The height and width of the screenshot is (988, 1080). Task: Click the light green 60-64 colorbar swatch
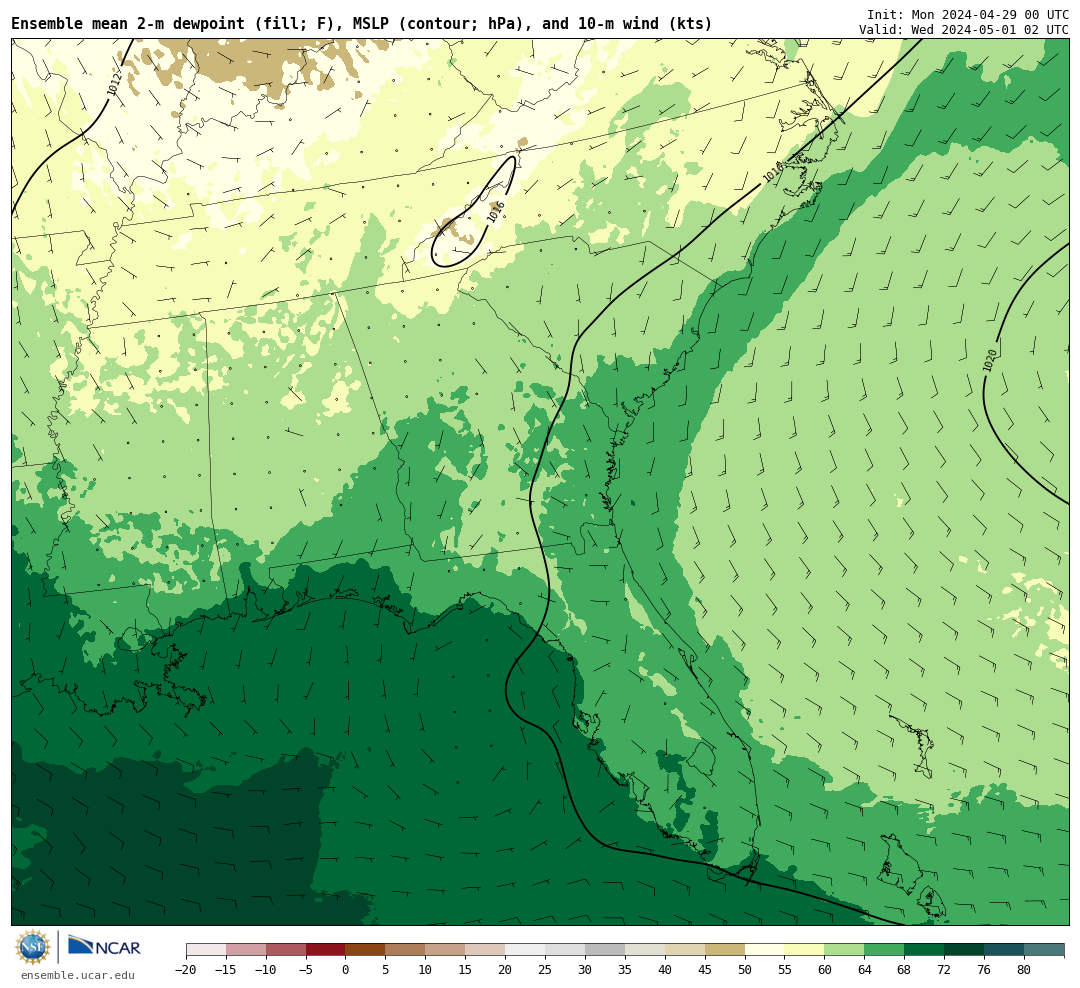tap(844, 949)
